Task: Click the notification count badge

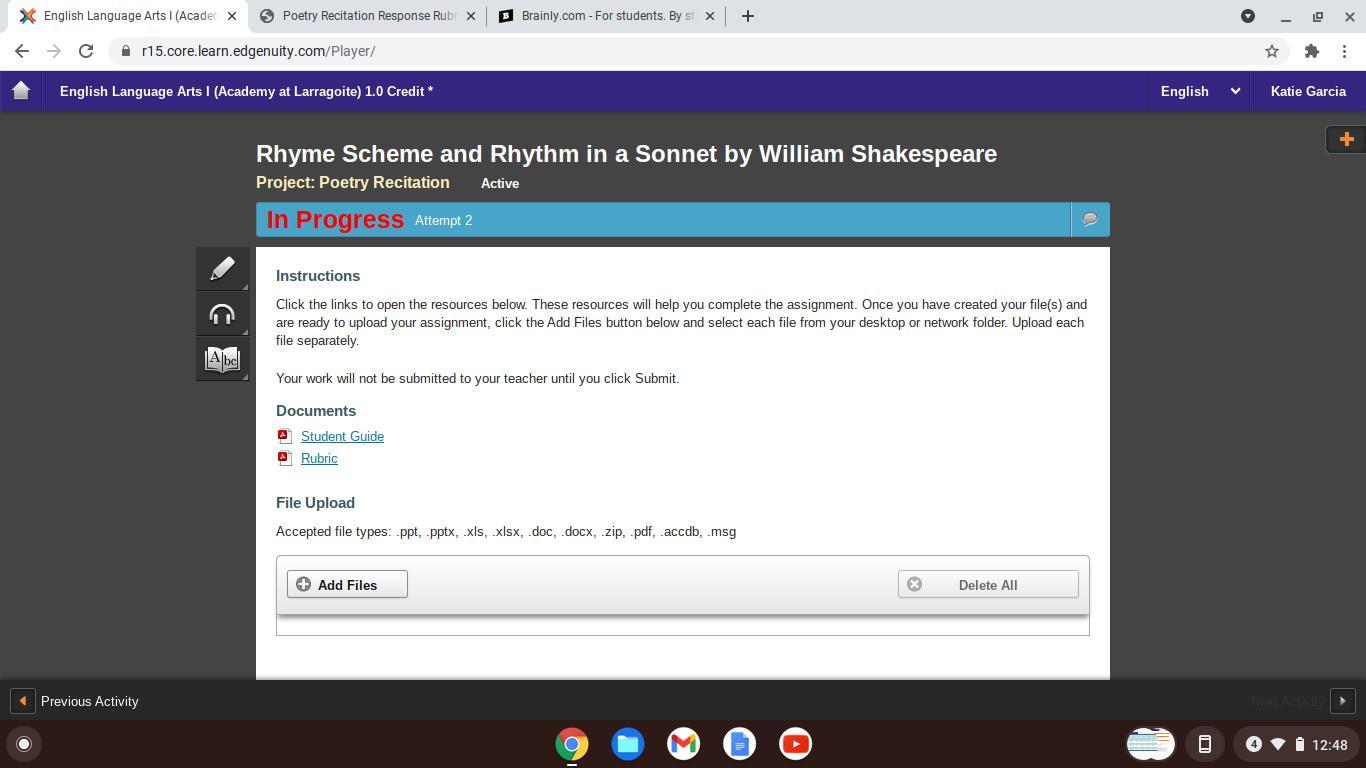Action: click(x=1253, y=744)
